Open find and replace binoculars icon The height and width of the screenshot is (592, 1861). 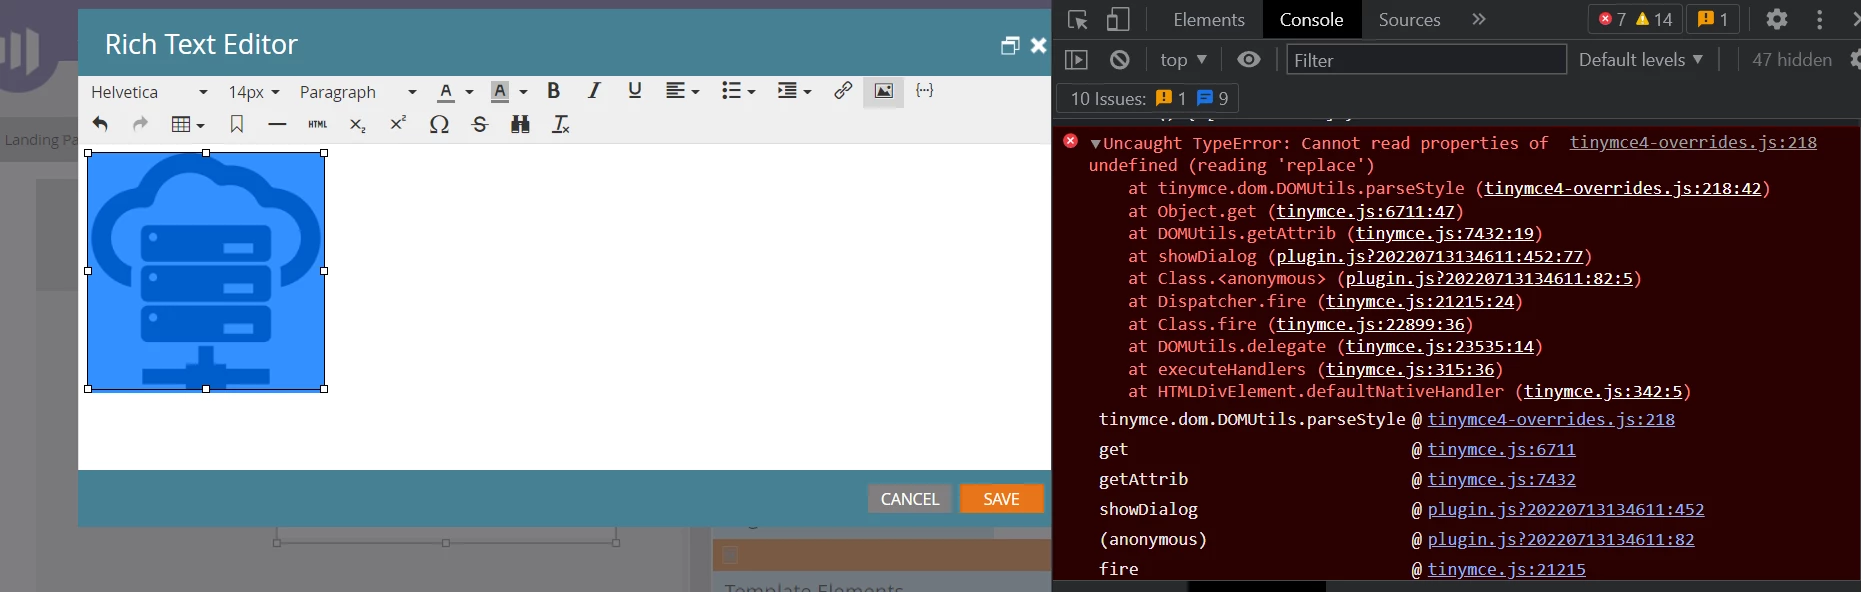click(520, 124)
